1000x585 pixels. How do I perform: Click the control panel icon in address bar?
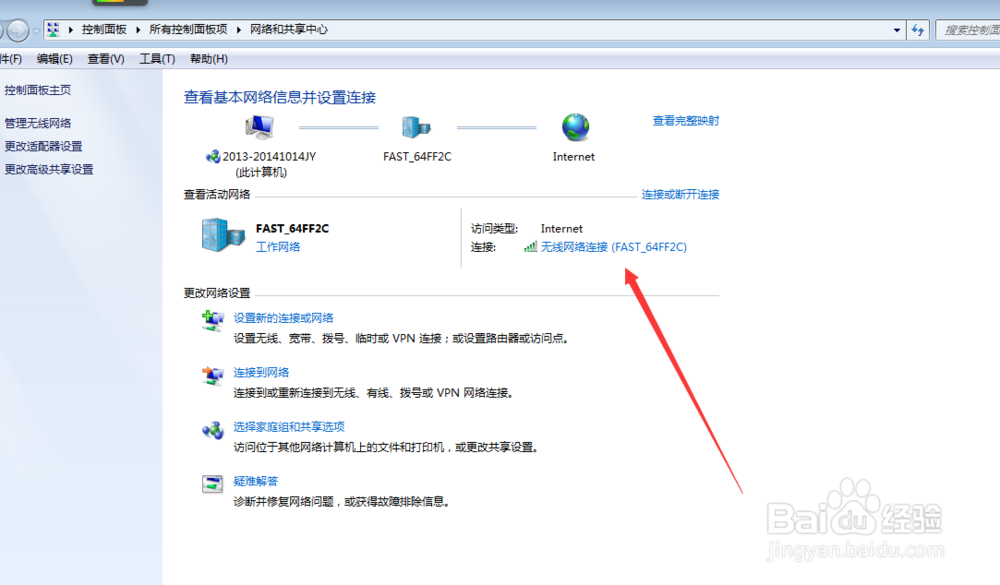(53, 29)
